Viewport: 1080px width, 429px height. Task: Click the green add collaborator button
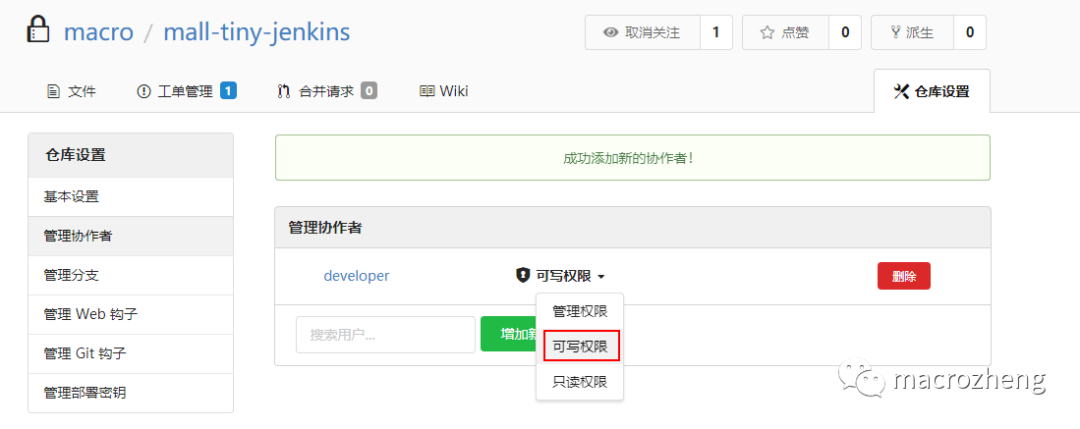click(x=508, y=334)
